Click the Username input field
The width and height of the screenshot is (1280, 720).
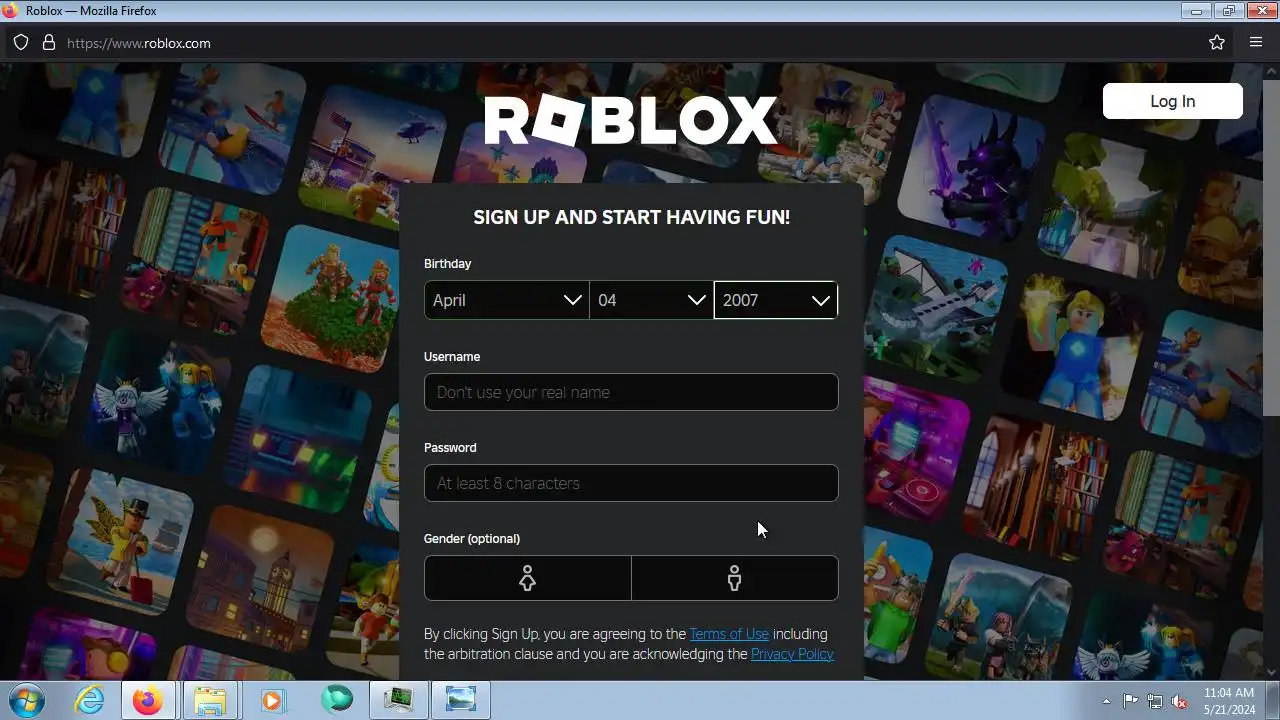631,392
